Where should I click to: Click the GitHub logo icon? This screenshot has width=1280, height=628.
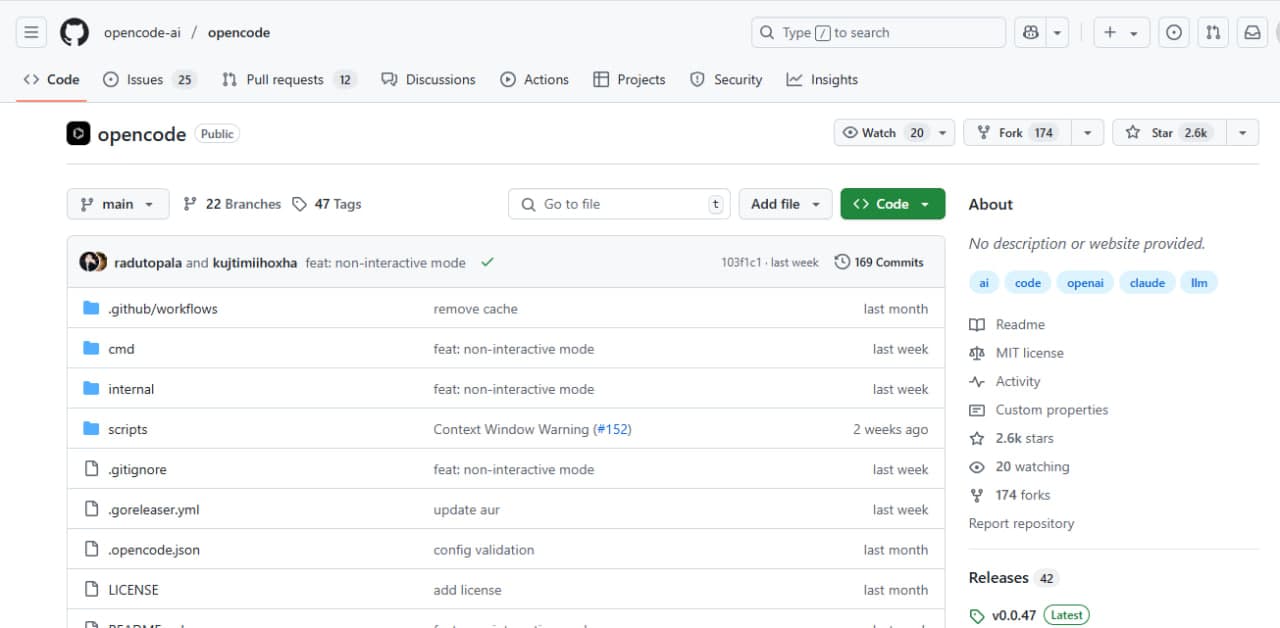click(74, 33)
